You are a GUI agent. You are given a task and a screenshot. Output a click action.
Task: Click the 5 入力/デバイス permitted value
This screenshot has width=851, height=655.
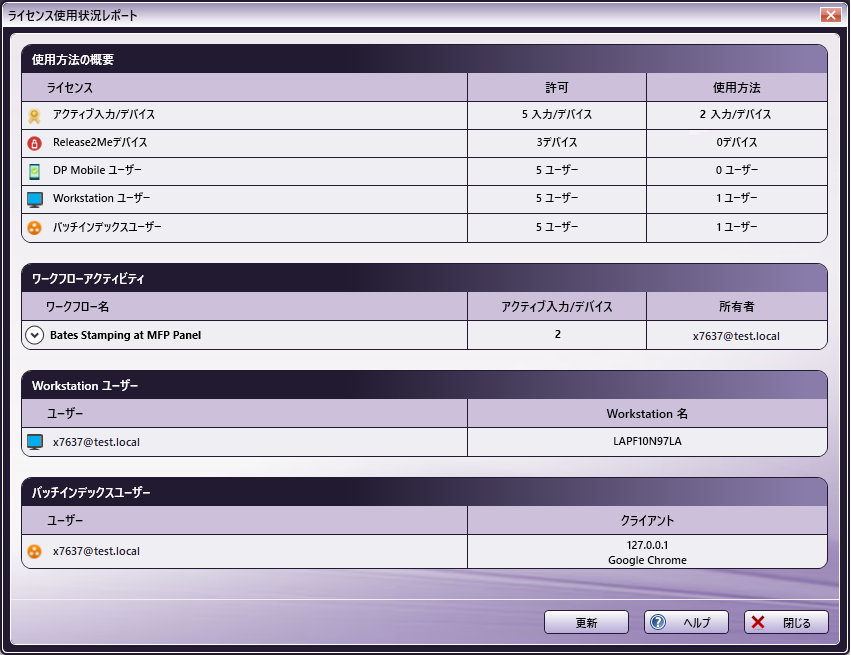pos(557,115)
